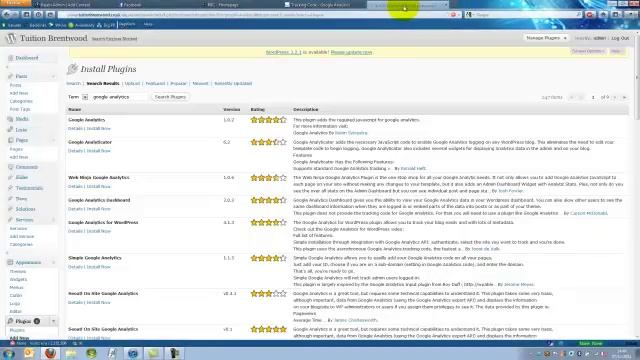Open the Term search type dropdown

tap(85, 97)
